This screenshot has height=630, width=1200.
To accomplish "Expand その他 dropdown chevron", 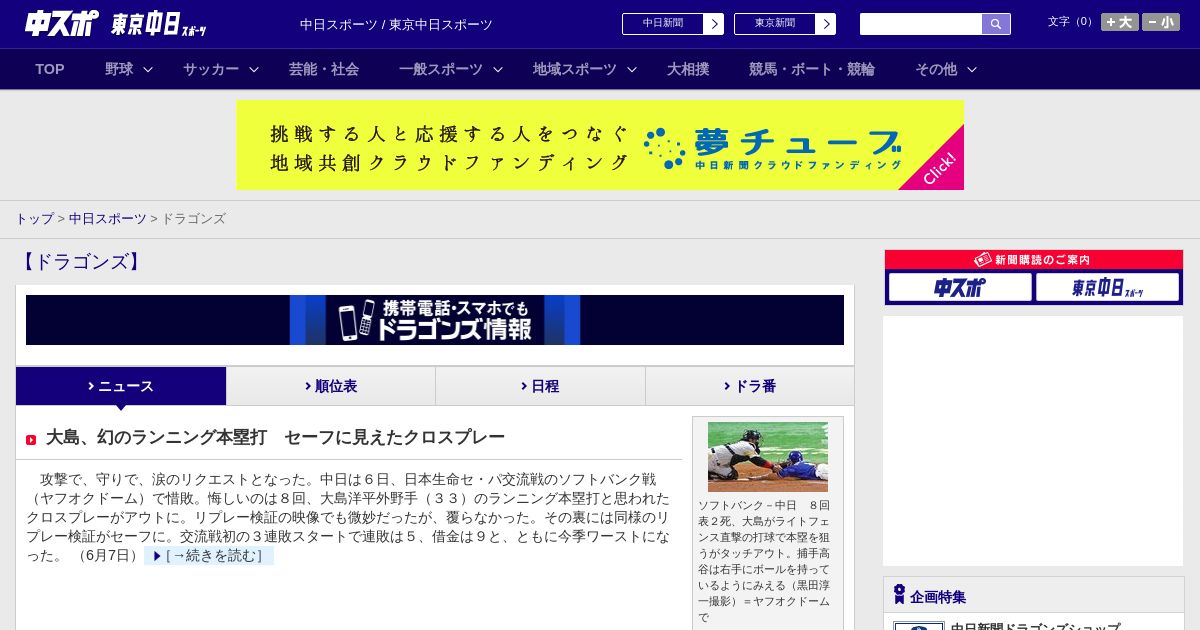I will 972,69.
